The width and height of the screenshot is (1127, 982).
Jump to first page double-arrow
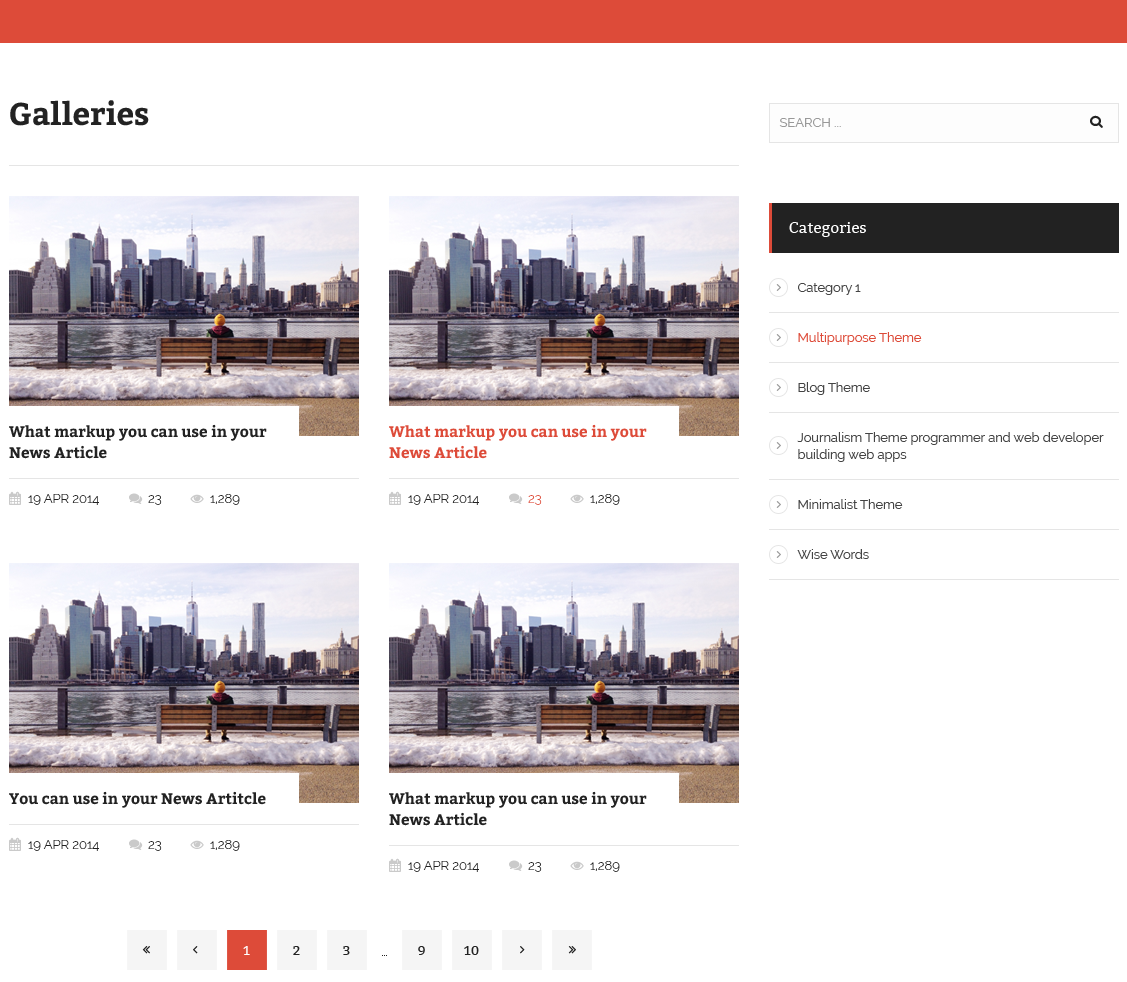[x=146, y=950]
